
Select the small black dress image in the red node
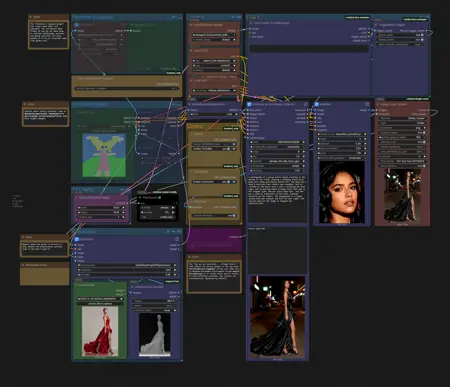(402, 196)
